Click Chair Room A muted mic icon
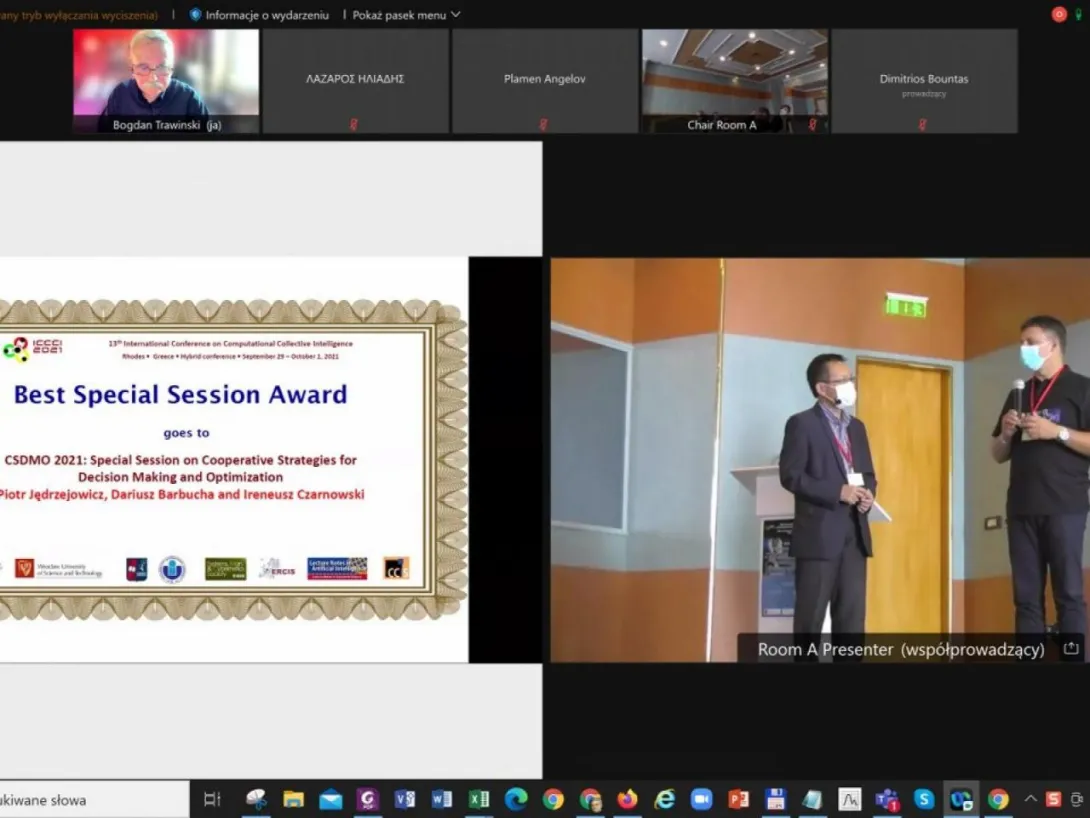Screen dimensions: 1090x818 (x=812, y=125)
